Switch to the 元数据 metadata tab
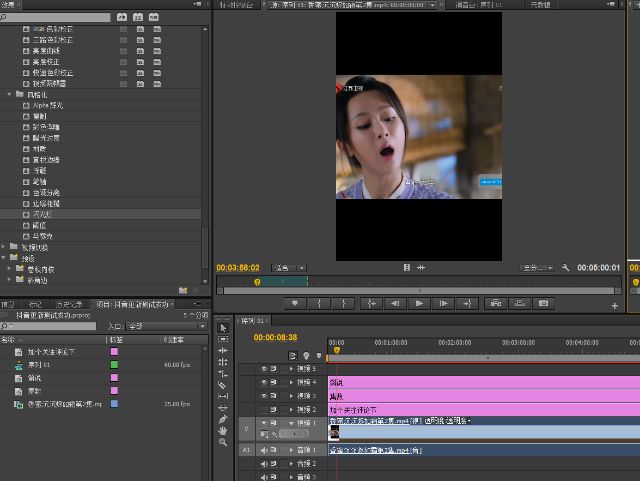This screenshot has width=640, height=481. click(540, 5)
